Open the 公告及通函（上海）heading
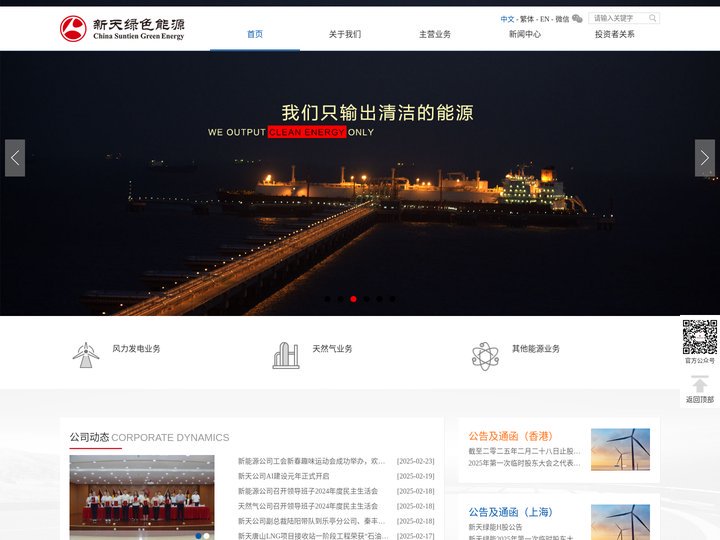720x540 pixels. tap(511, 512)
